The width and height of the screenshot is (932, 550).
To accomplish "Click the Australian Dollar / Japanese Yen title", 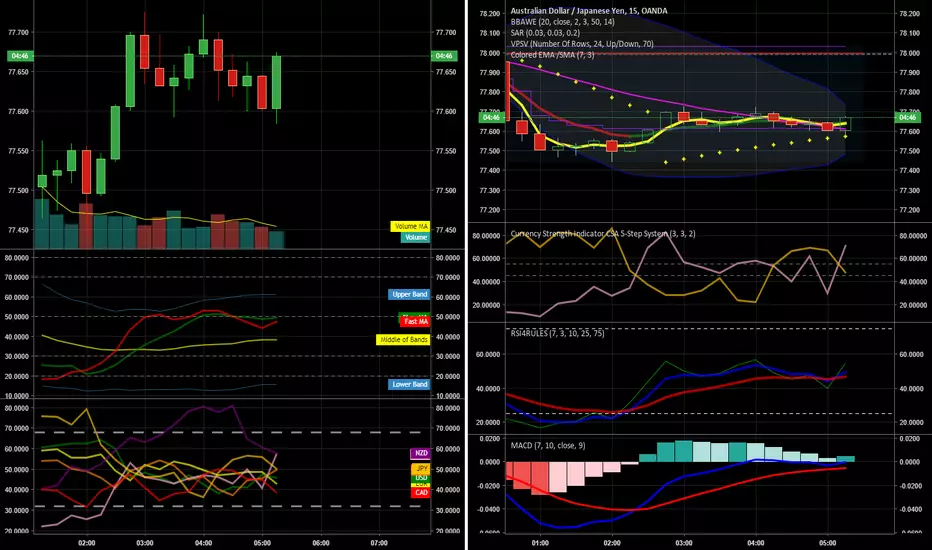I will point(588,11).
